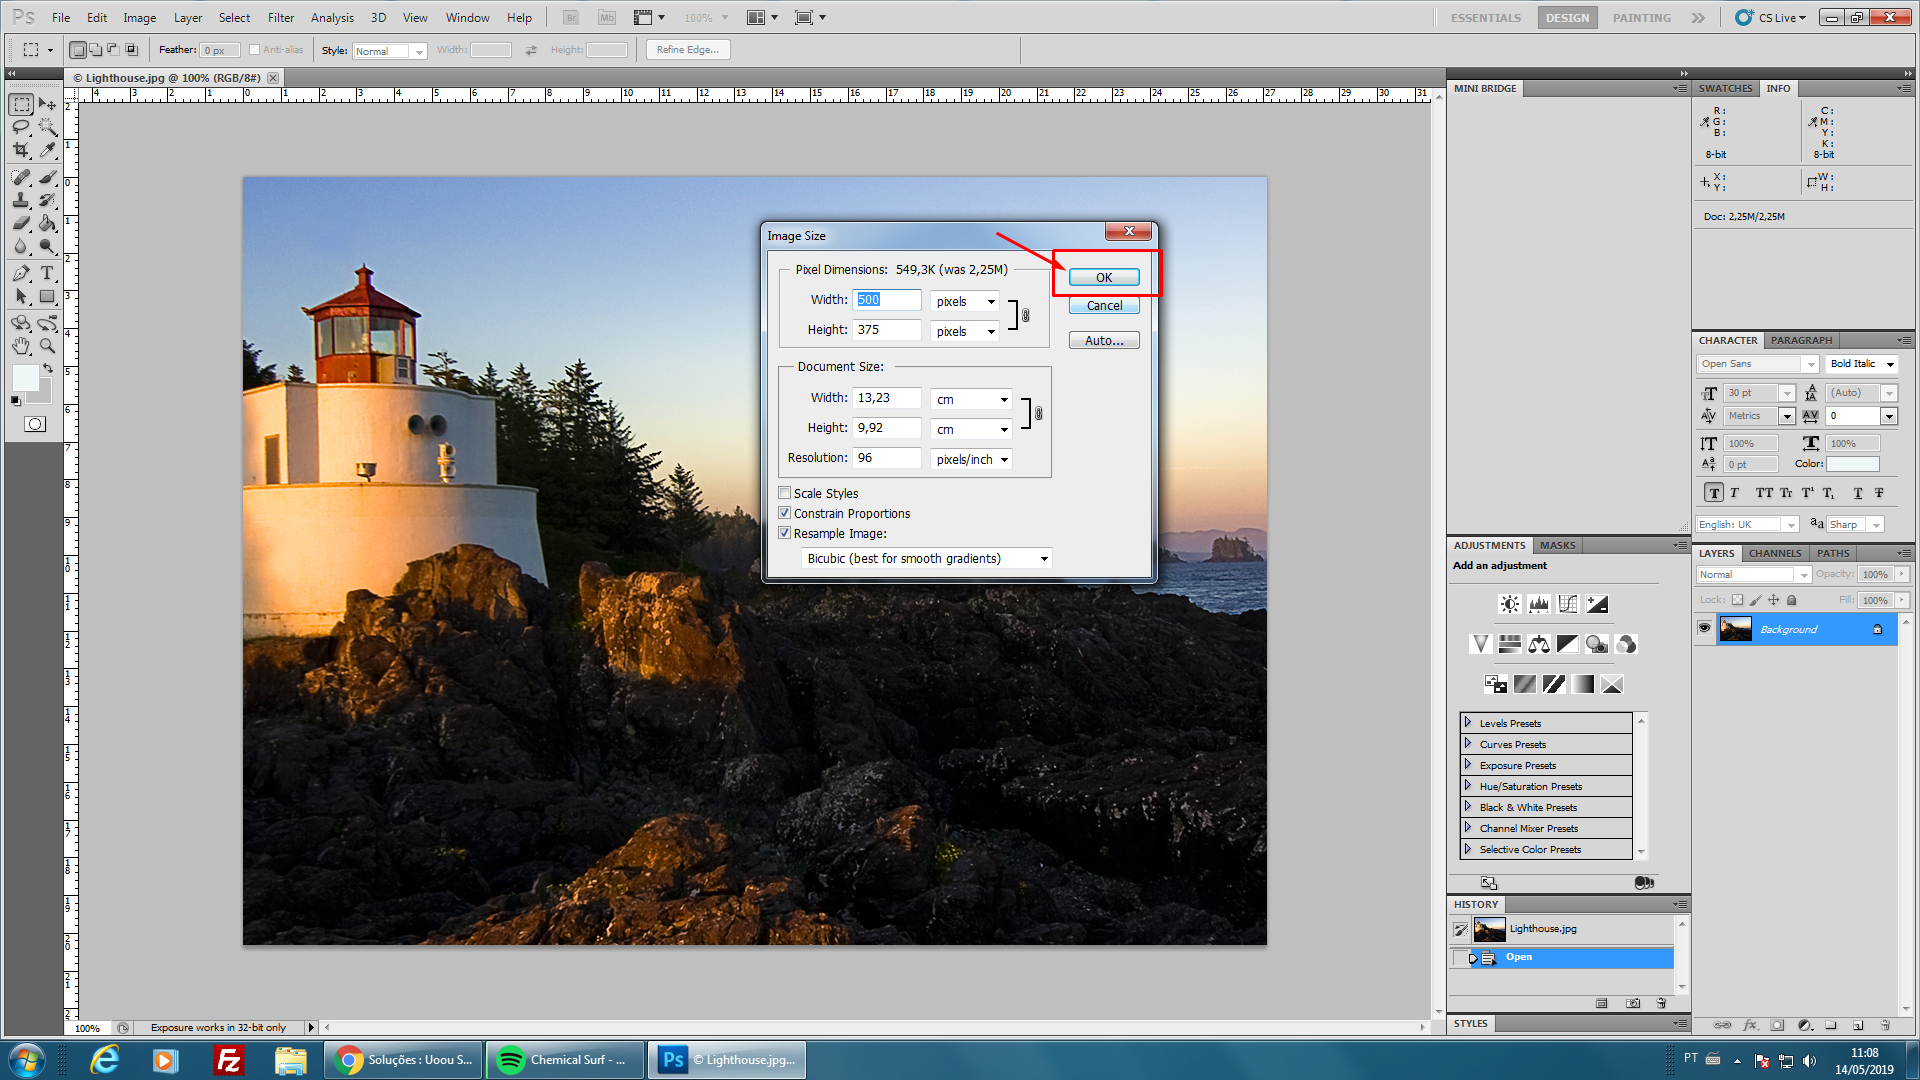Expand the Curves Presets list
Image resolution: width=1920 pixels, height=1080 pixels.
1468,744
